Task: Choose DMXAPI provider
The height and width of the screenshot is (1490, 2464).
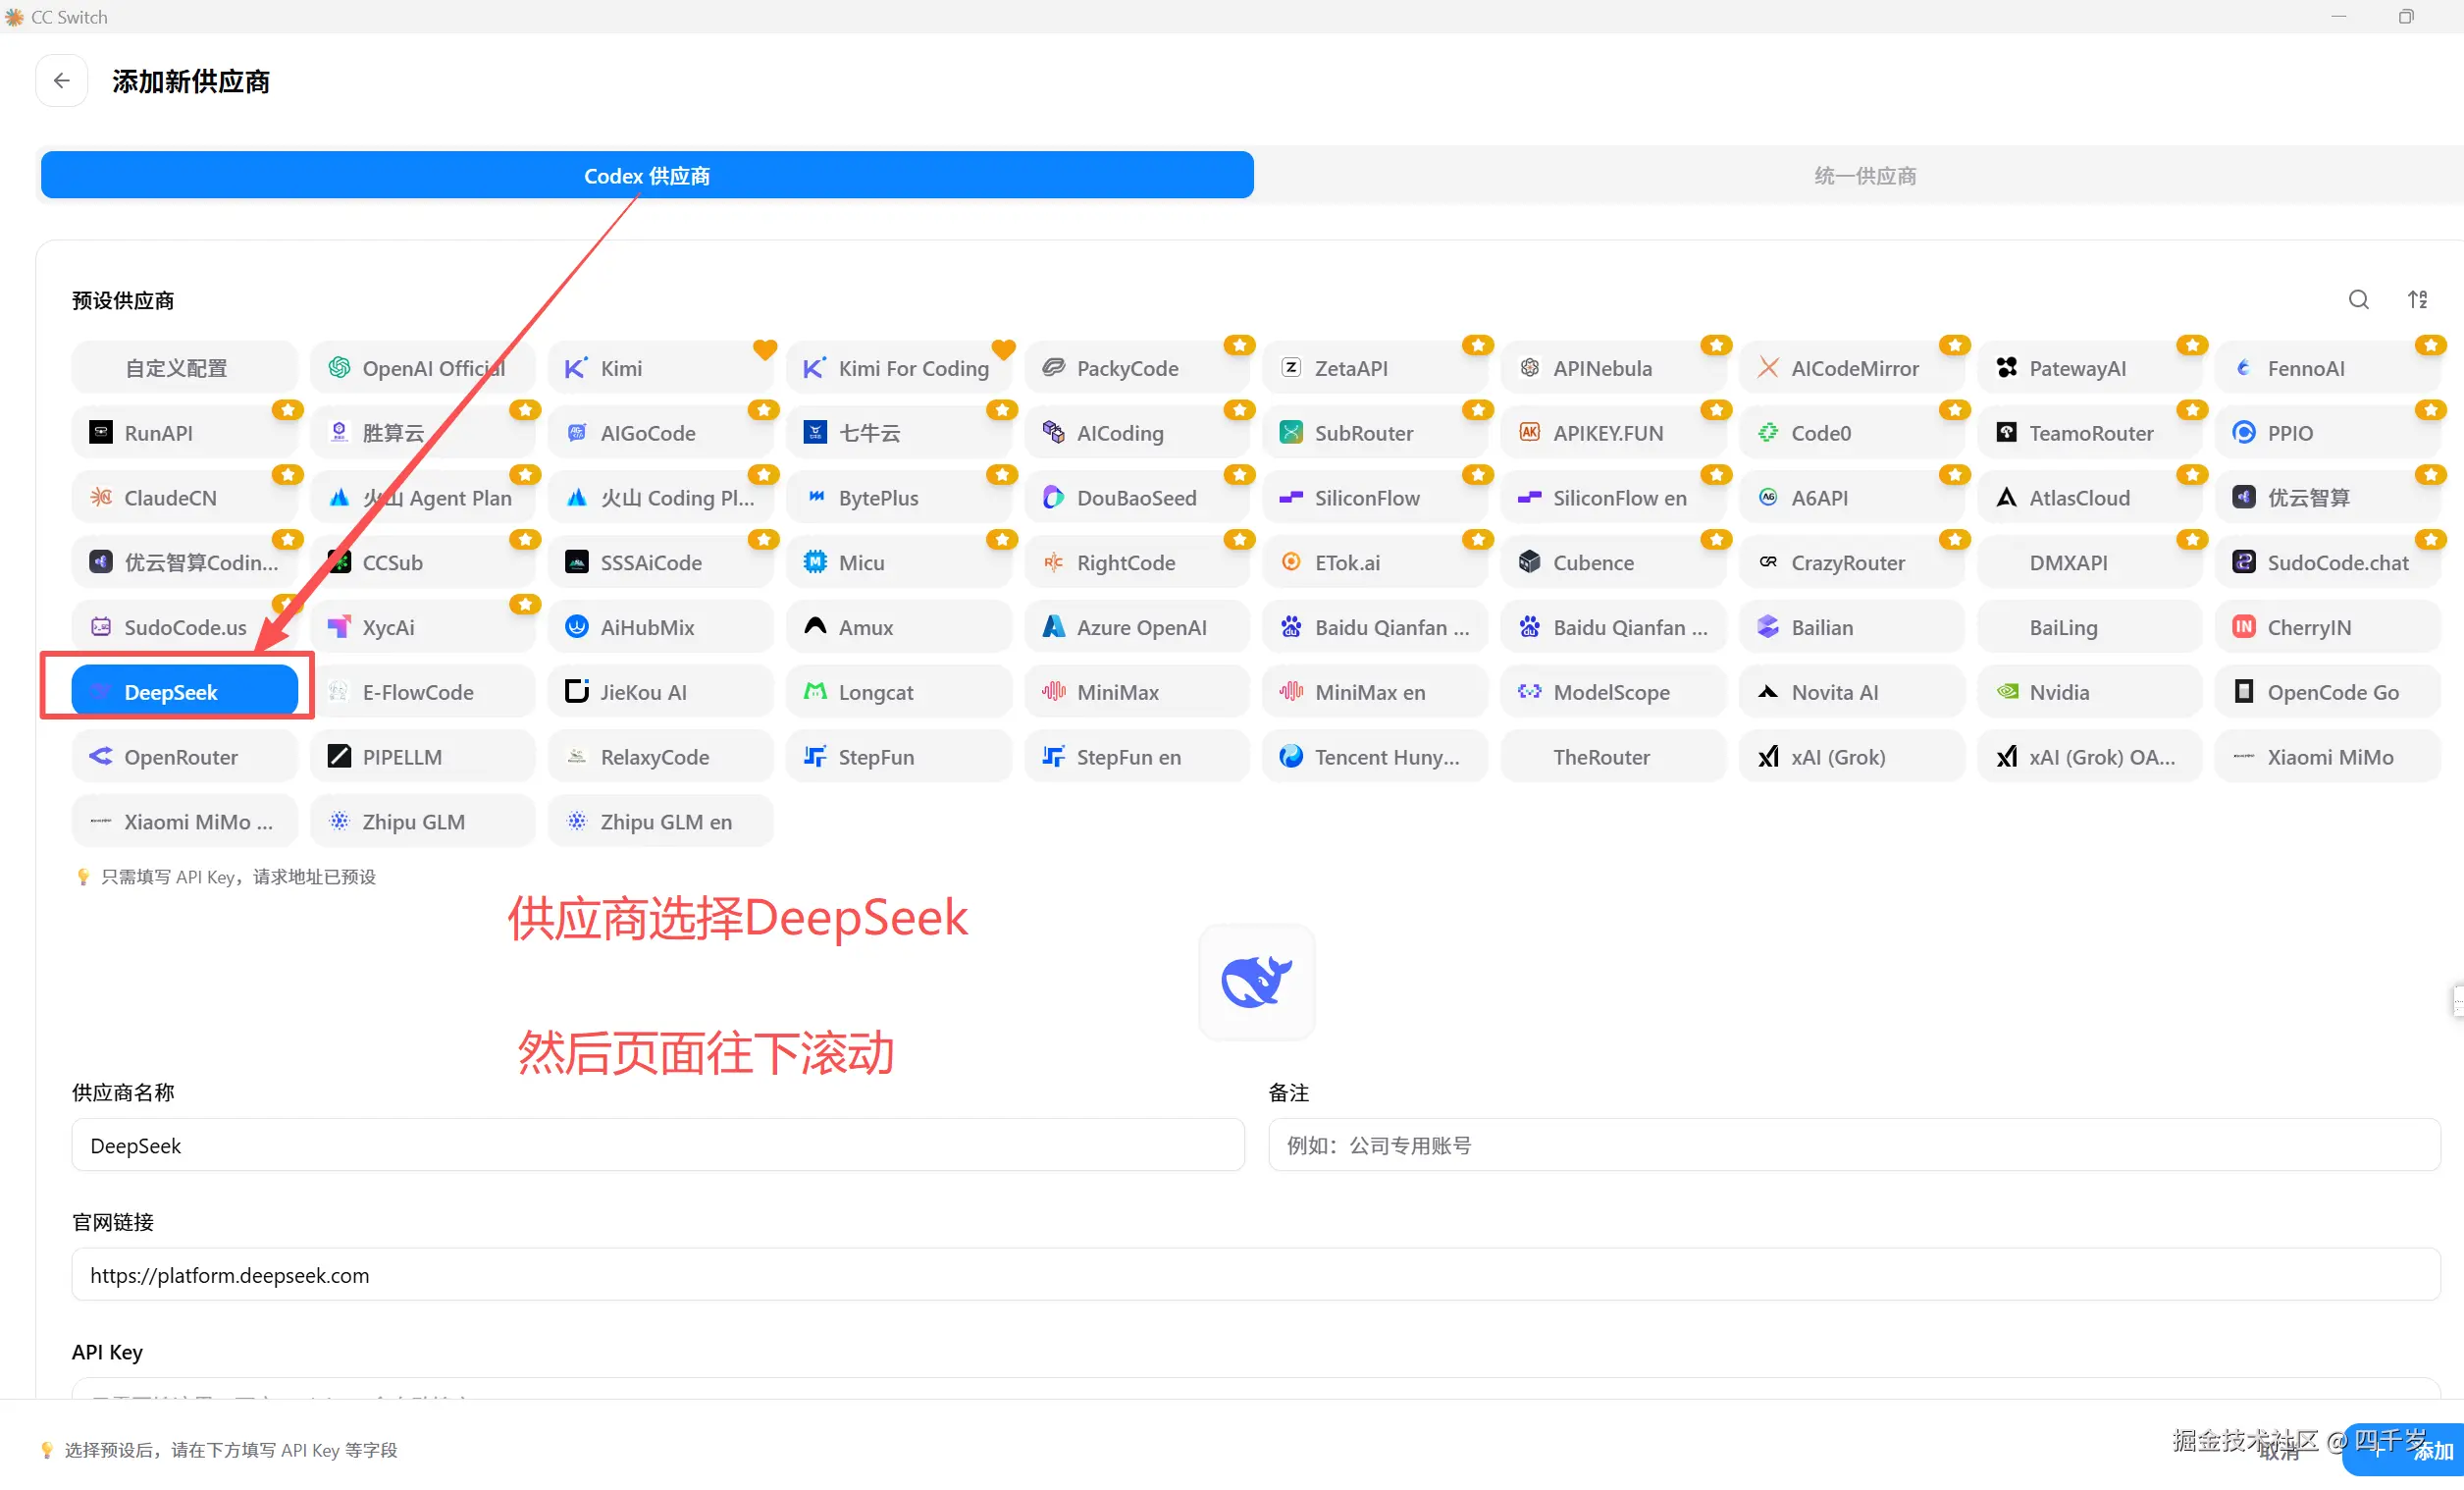Action: 2089,563
